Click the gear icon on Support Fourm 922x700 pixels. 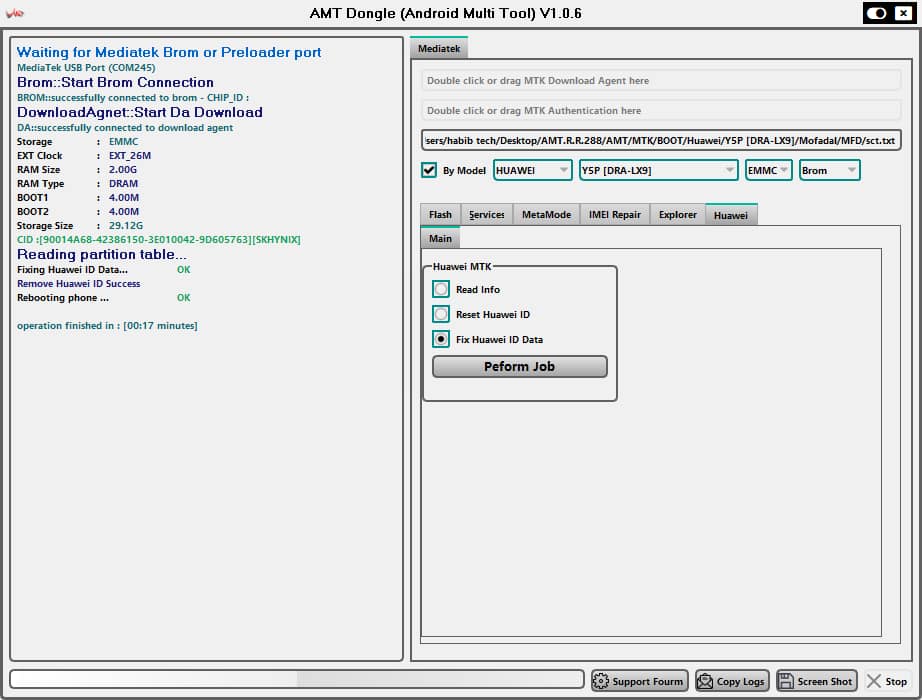600,681
